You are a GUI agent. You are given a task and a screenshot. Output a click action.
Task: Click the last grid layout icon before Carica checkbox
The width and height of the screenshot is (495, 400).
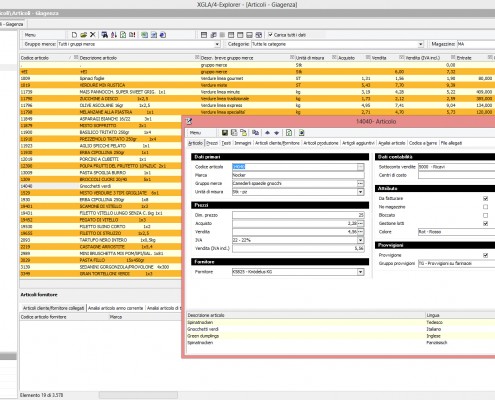tap(258, 35)
